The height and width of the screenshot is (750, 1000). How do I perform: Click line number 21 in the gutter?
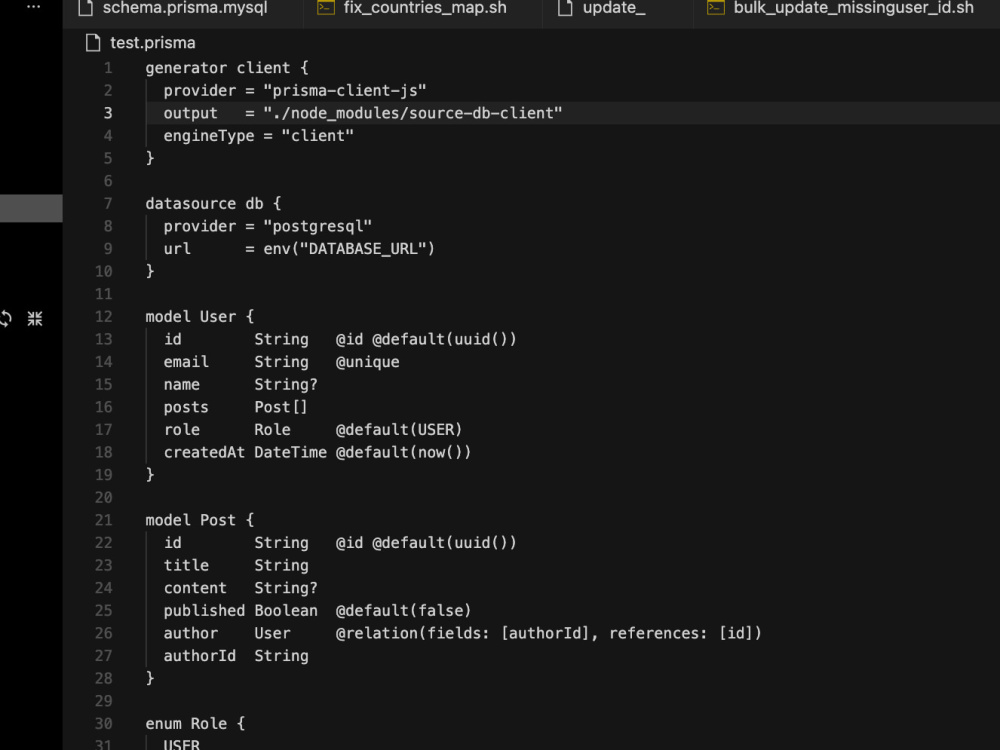(x=103, y=520)
